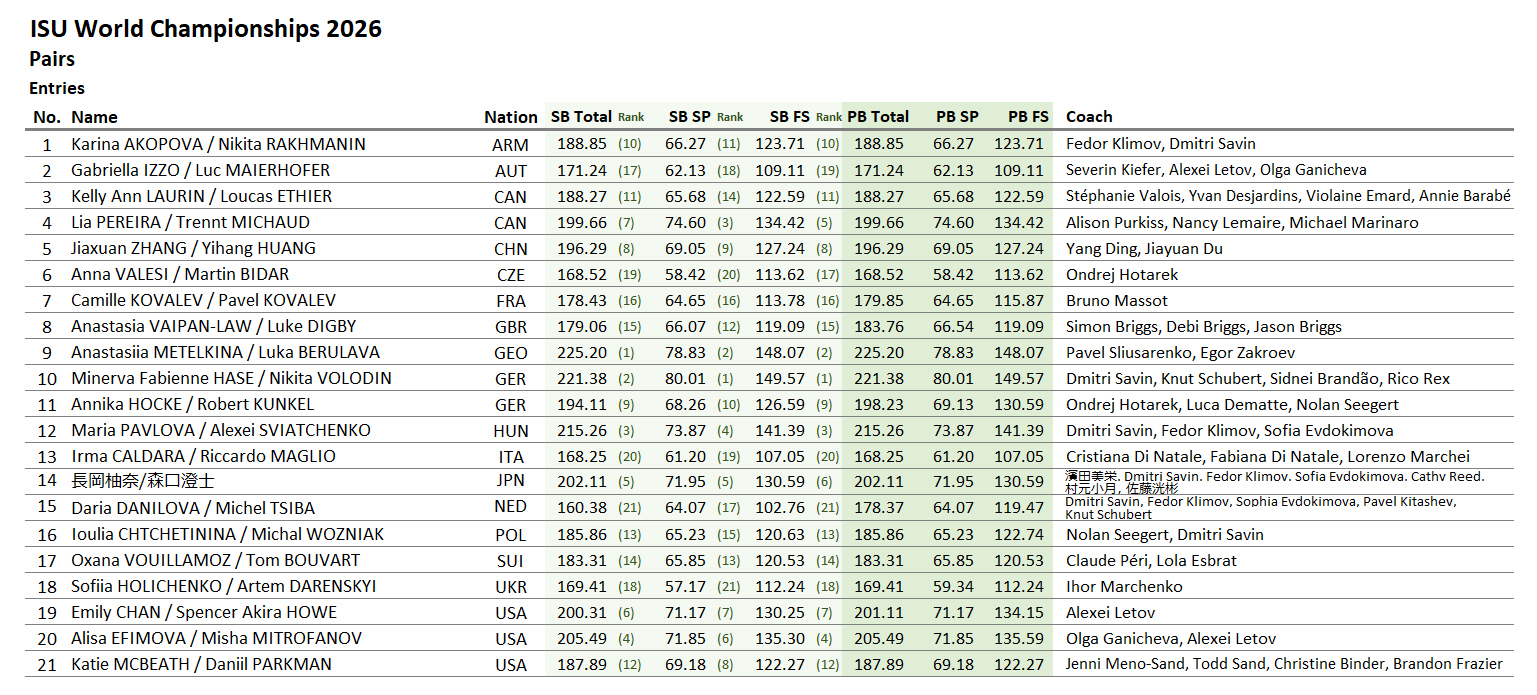This screenshot has width=1537, height=695.
Task: Open Lia PEREIRA / Trennt MICHAUD entry
Action: [x=190, y=222]
